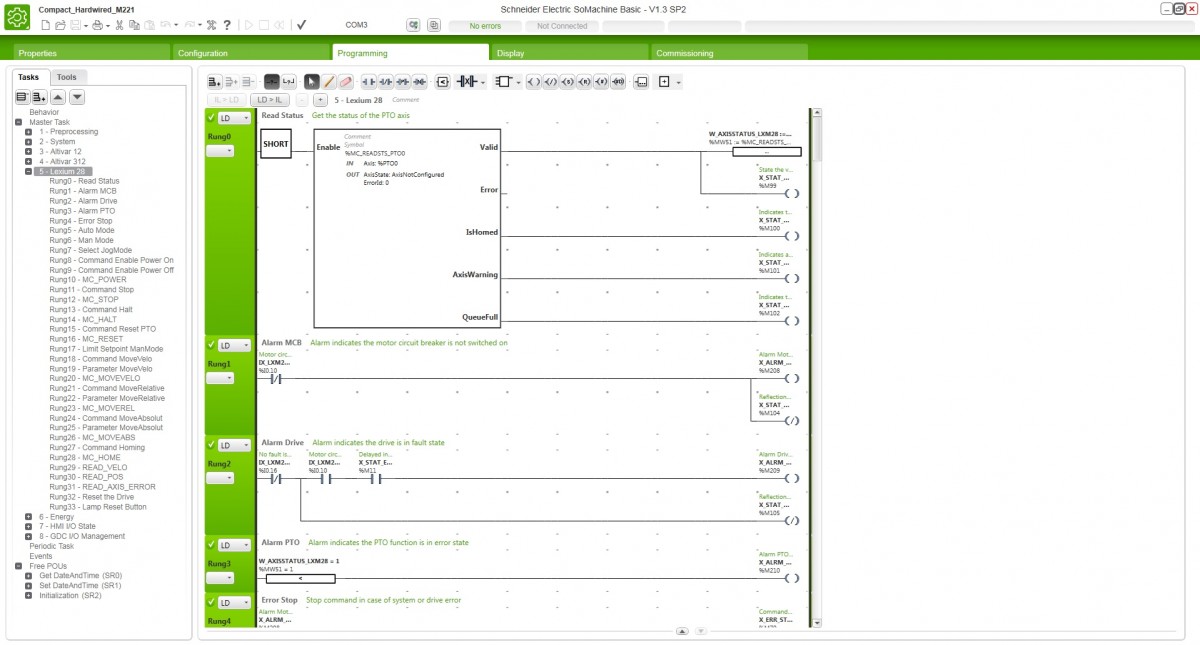The height and width of the screenshot is (645, 1200).
Task: Toggle the green checkmark on Rung1
Action: (211, 345)
